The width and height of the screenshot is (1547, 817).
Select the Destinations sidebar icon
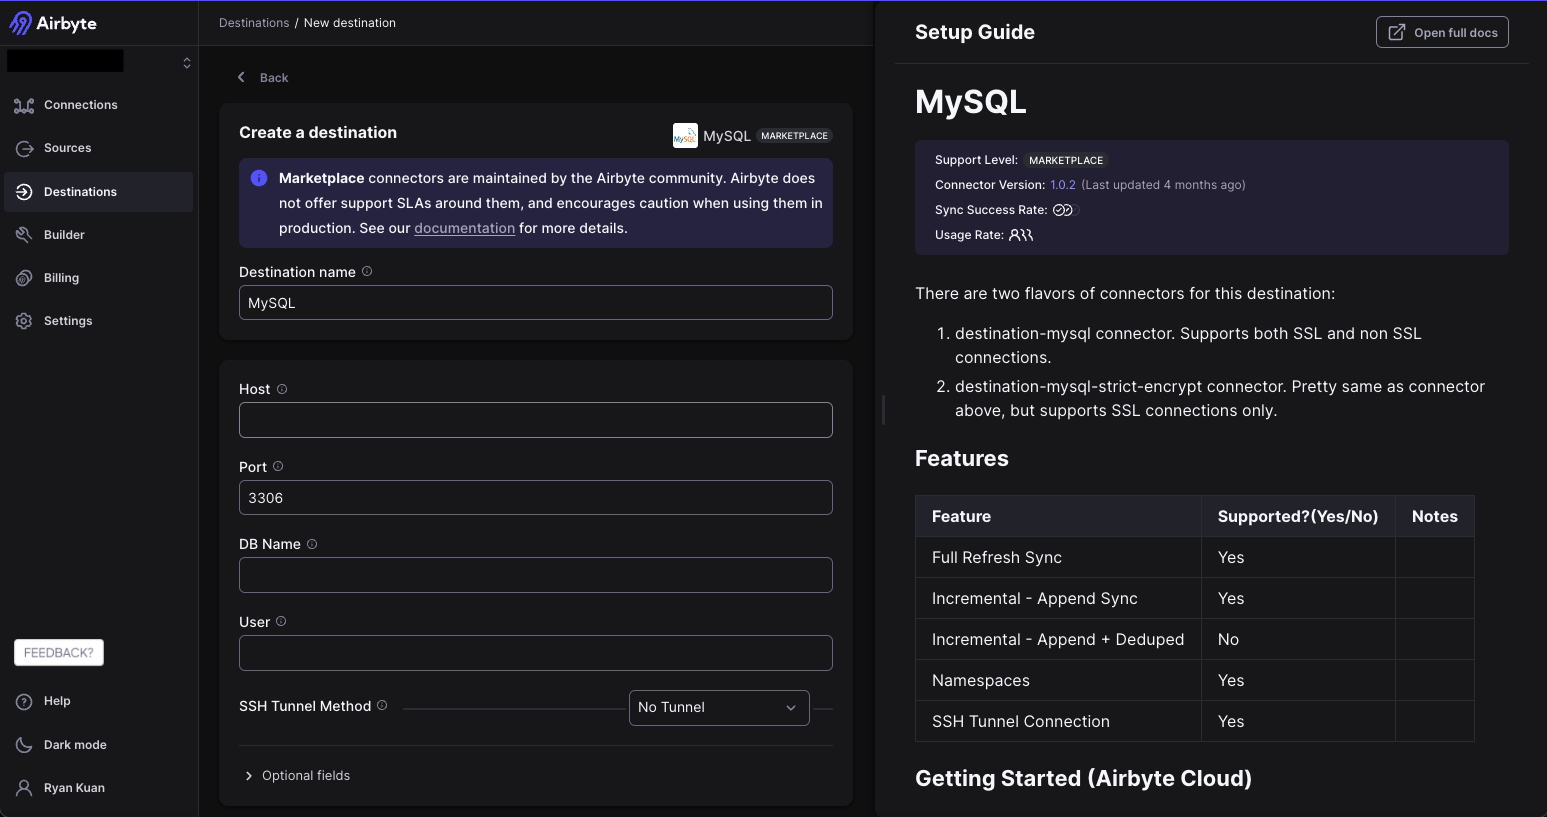point(23,191)
